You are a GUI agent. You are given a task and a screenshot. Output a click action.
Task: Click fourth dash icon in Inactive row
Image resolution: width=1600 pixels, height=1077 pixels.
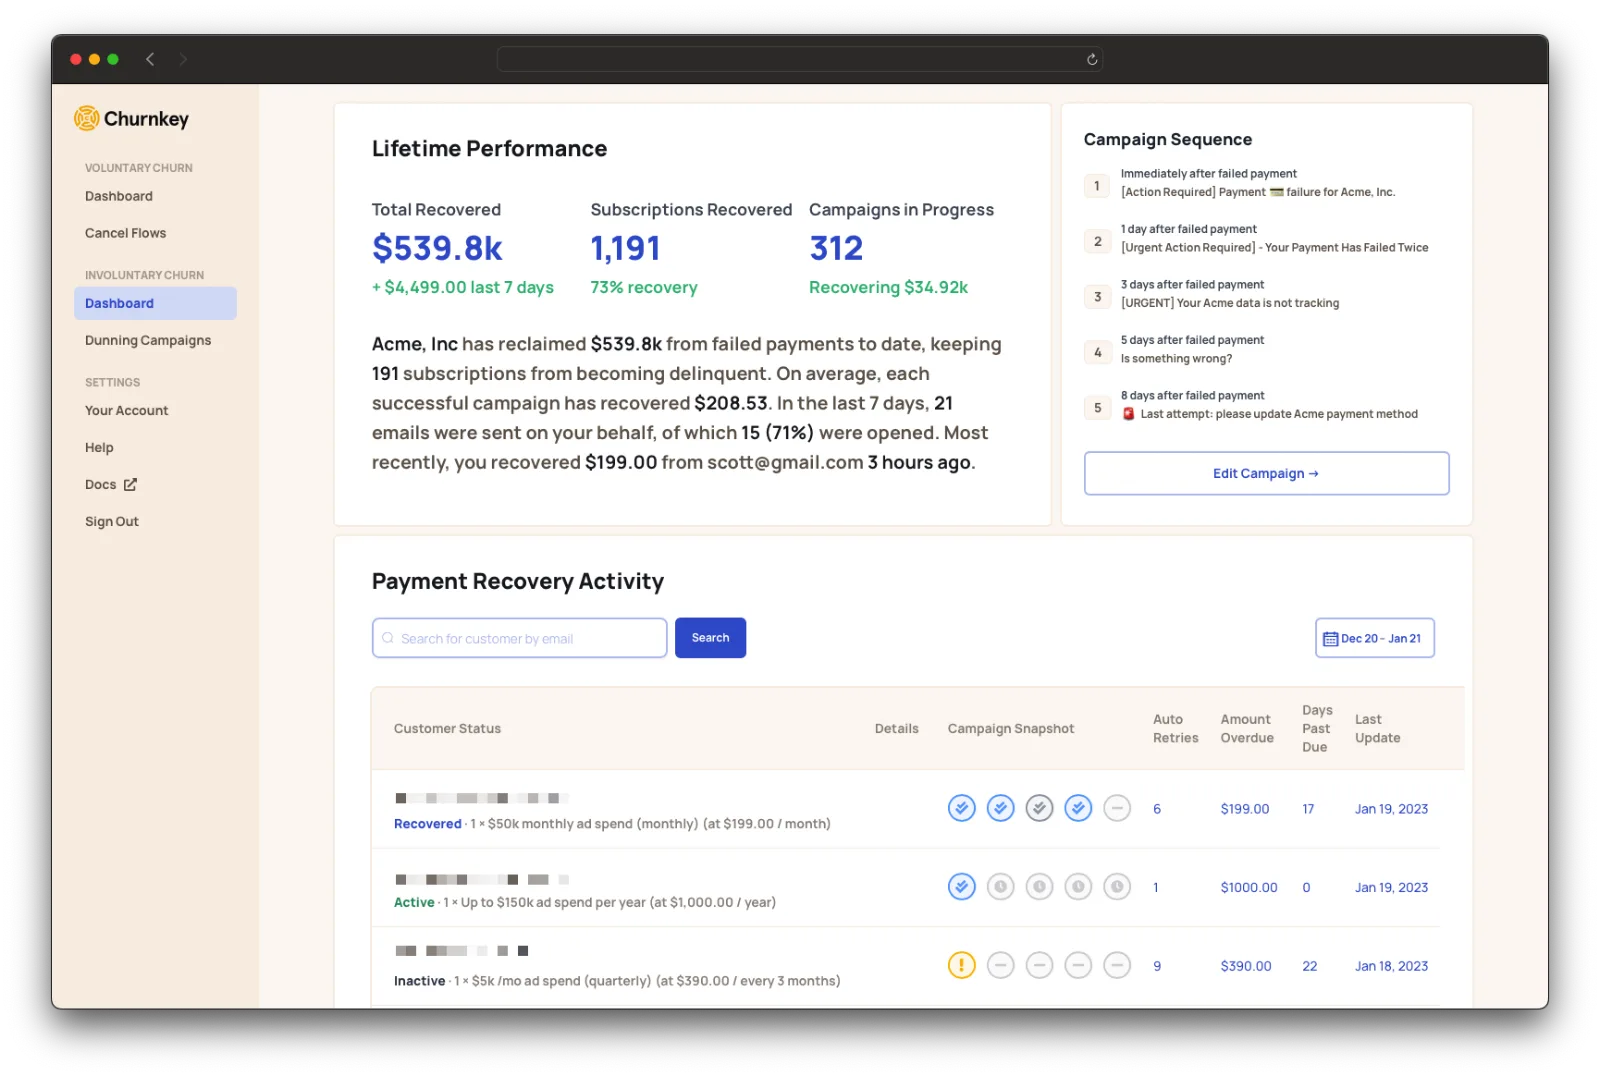(1078, 965)
